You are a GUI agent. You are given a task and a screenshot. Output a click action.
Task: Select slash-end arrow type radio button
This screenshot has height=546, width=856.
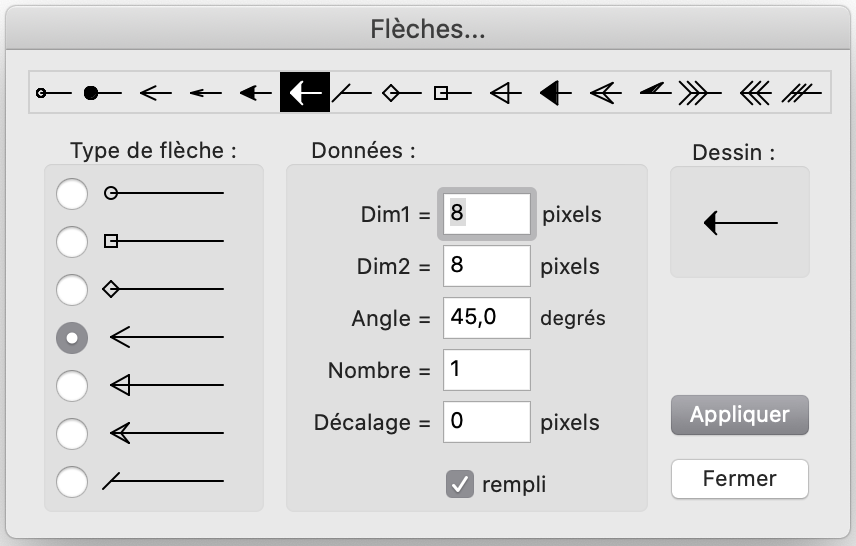click(x=72, y=482)
